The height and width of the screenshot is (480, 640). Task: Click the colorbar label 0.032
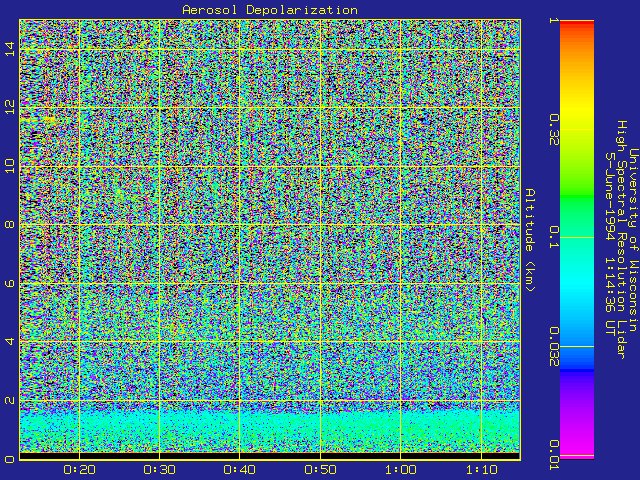click(x=554, y=347)
